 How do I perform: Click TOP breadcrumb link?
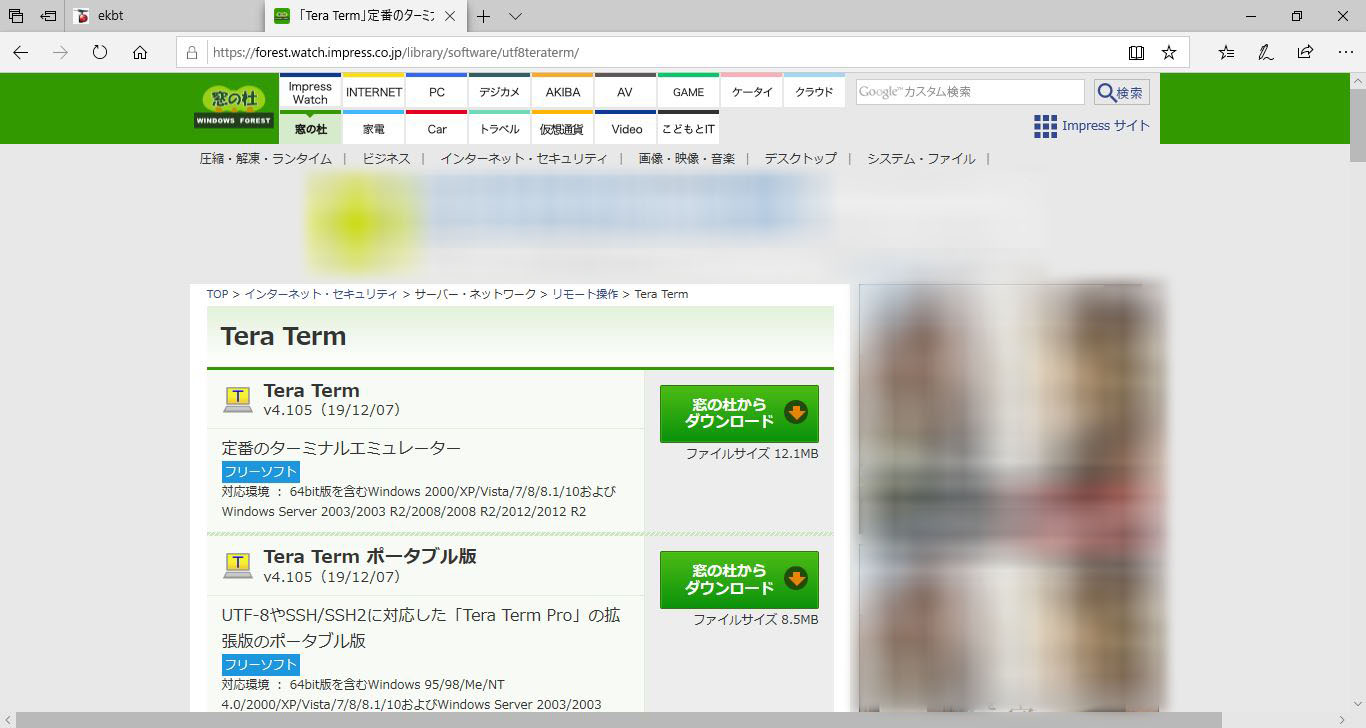coord(217,294)
